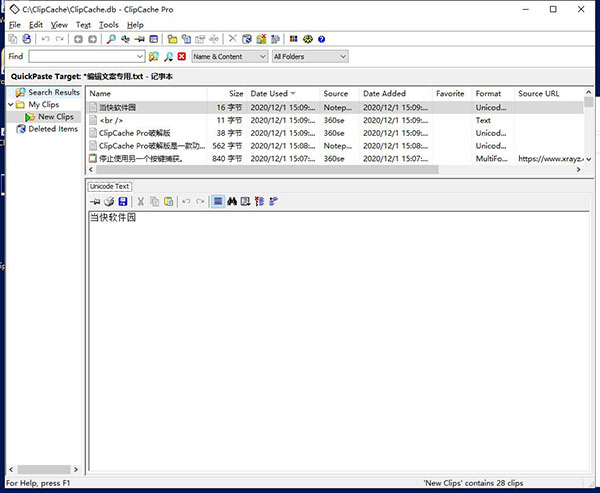
Task: Click the colored squares icon in main toolbar
Action: point(293,39)
